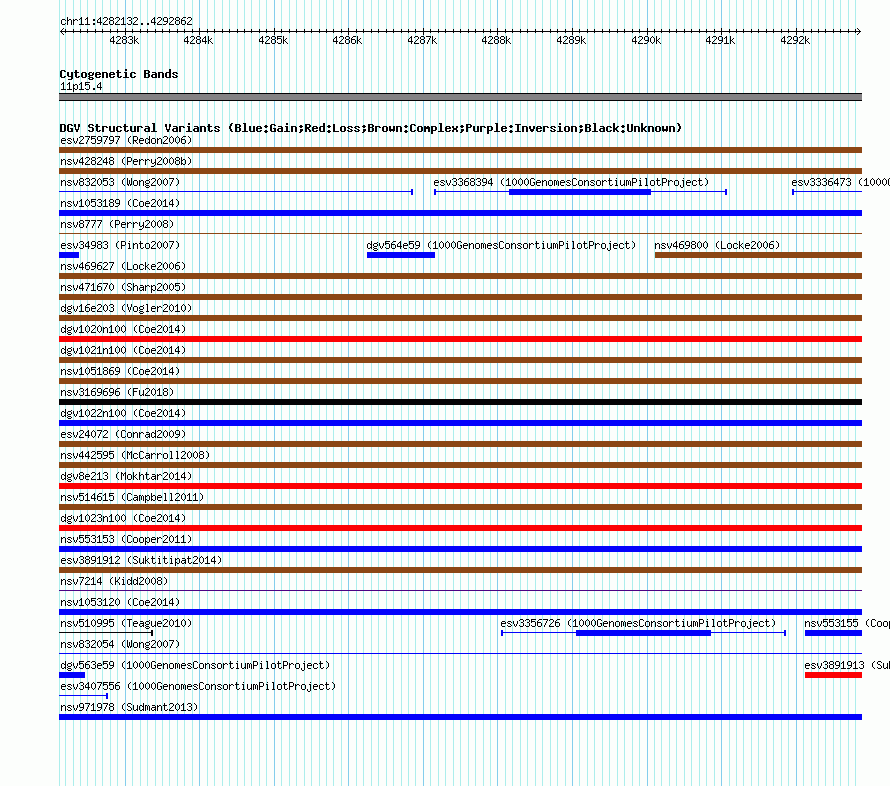Open nsv471670 (Sharp2005) variant label
This screenshot has width=890, height=786.
[x=123, y=287]
